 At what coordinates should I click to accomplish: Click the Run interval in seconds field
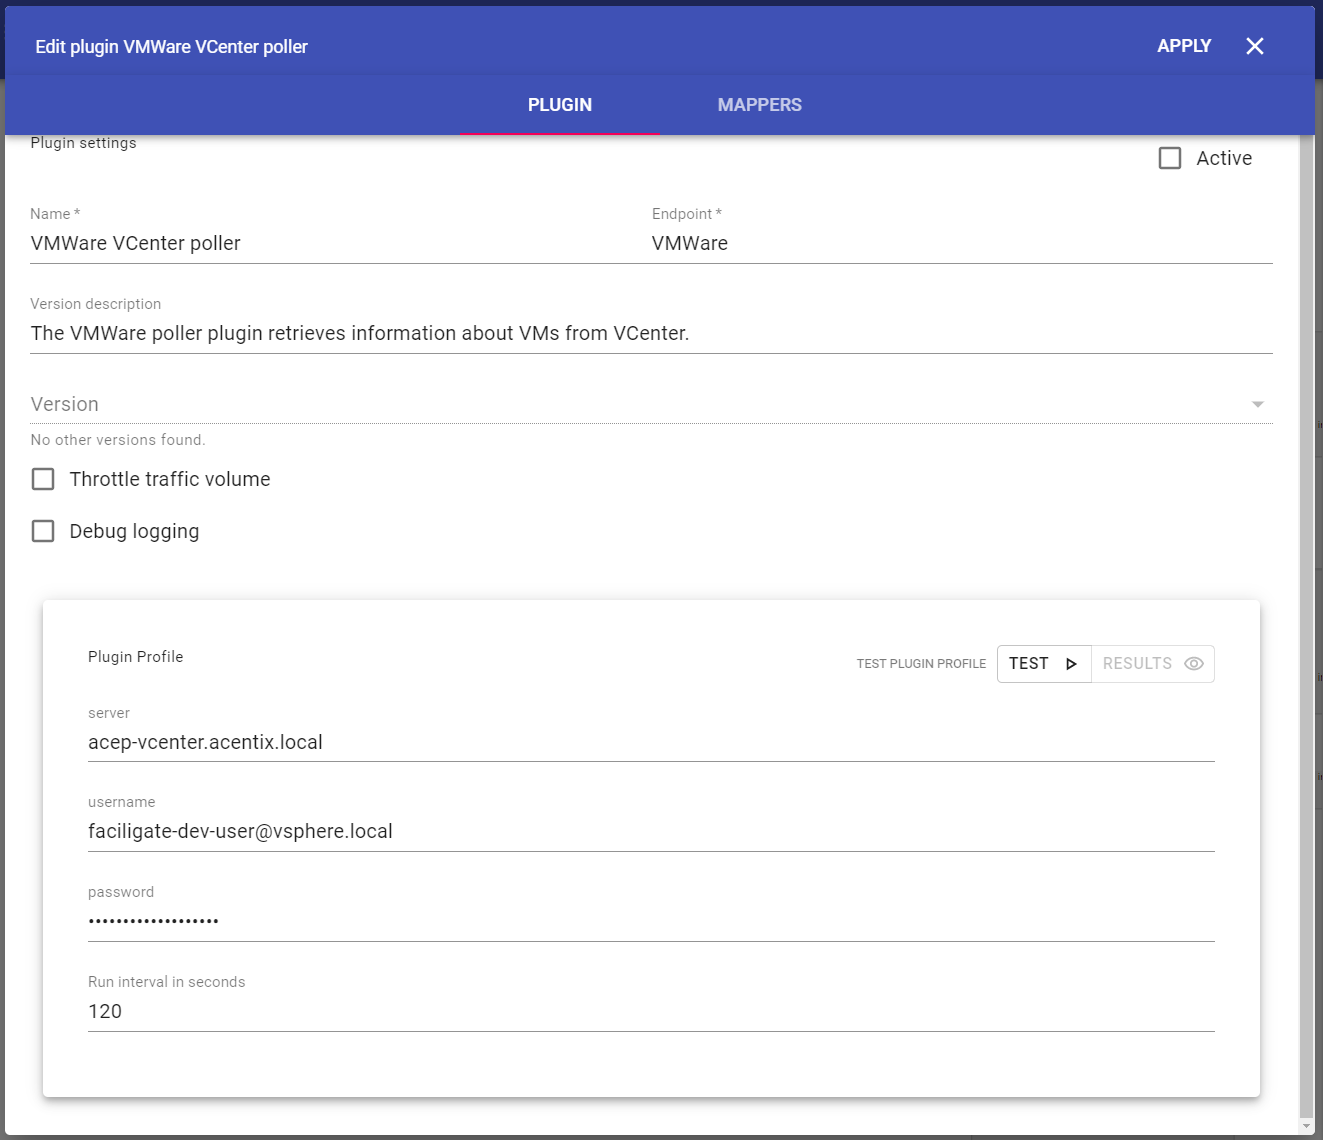coord(650,1011)
